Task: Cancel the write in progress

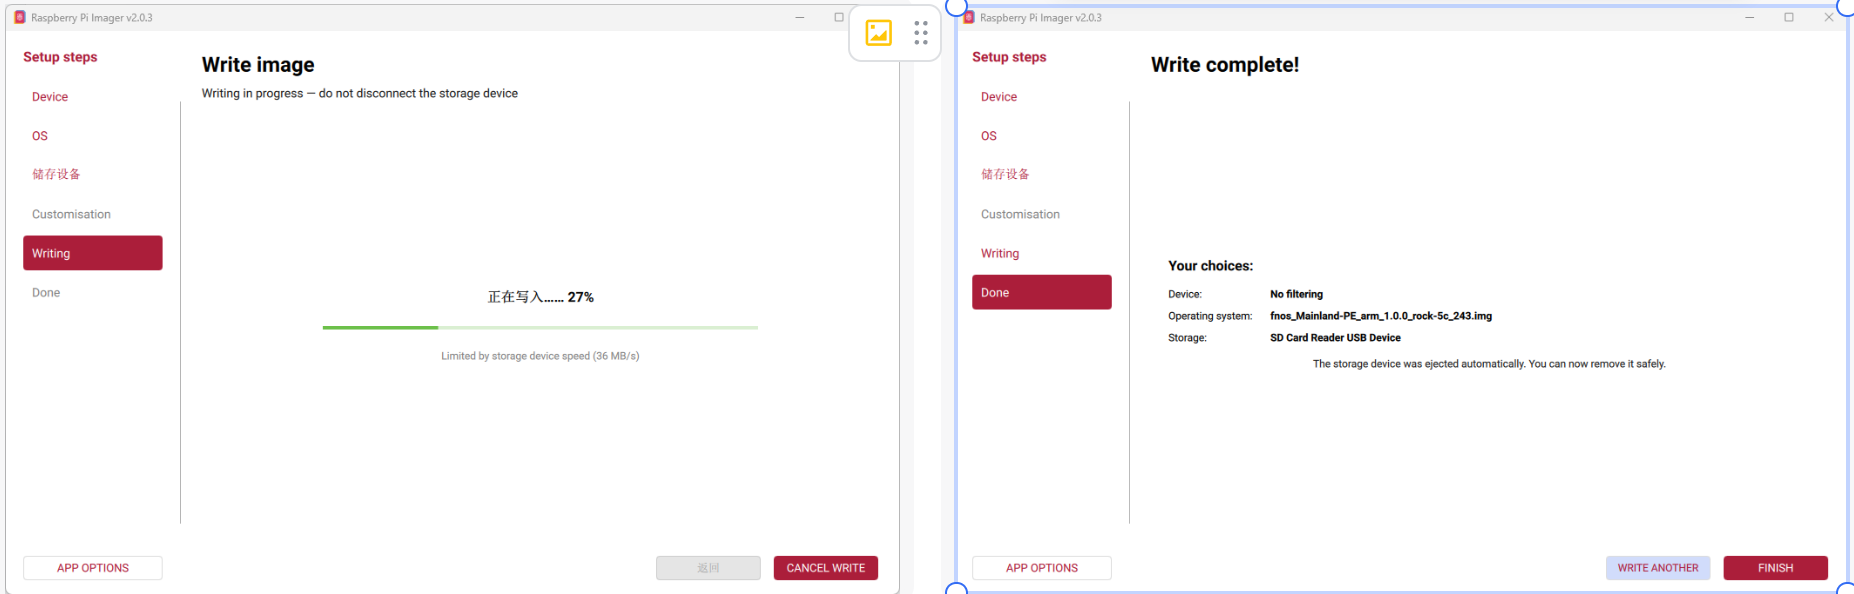Action: coord(826,568)
